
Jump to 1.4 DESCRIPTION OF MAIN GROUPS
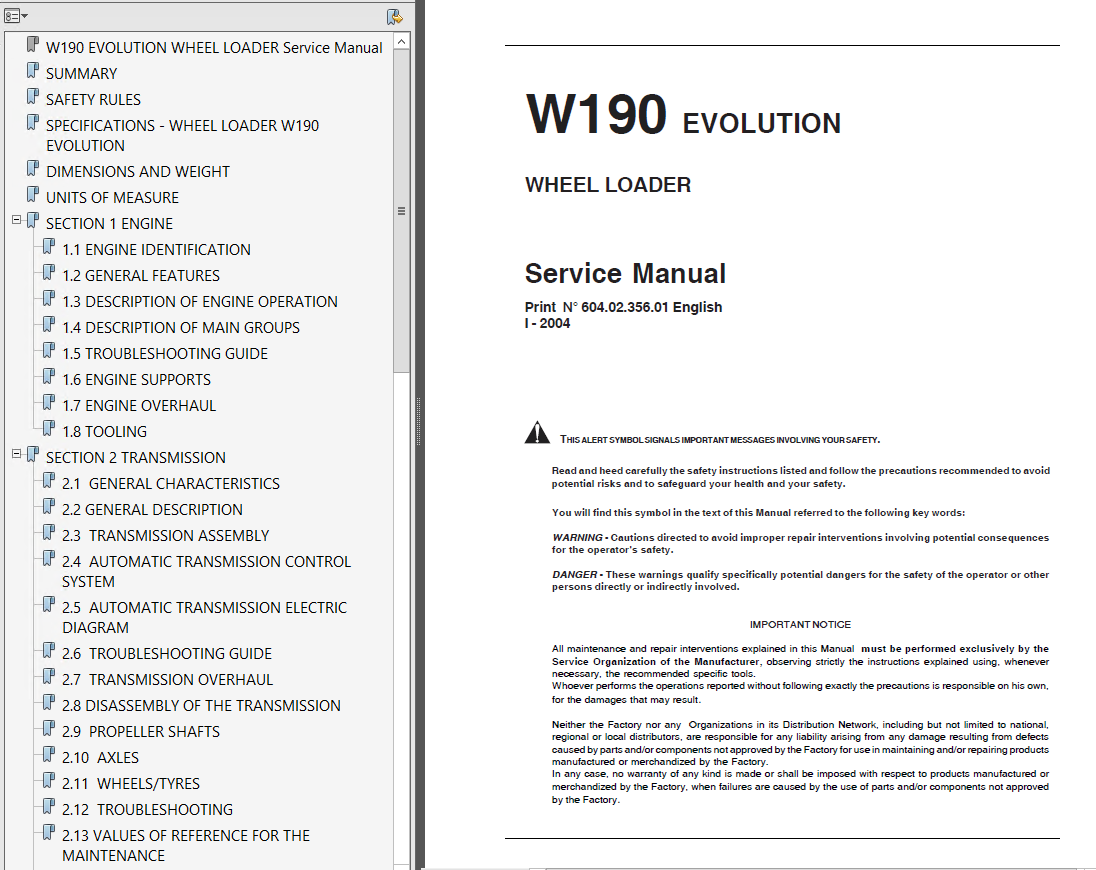180,328
